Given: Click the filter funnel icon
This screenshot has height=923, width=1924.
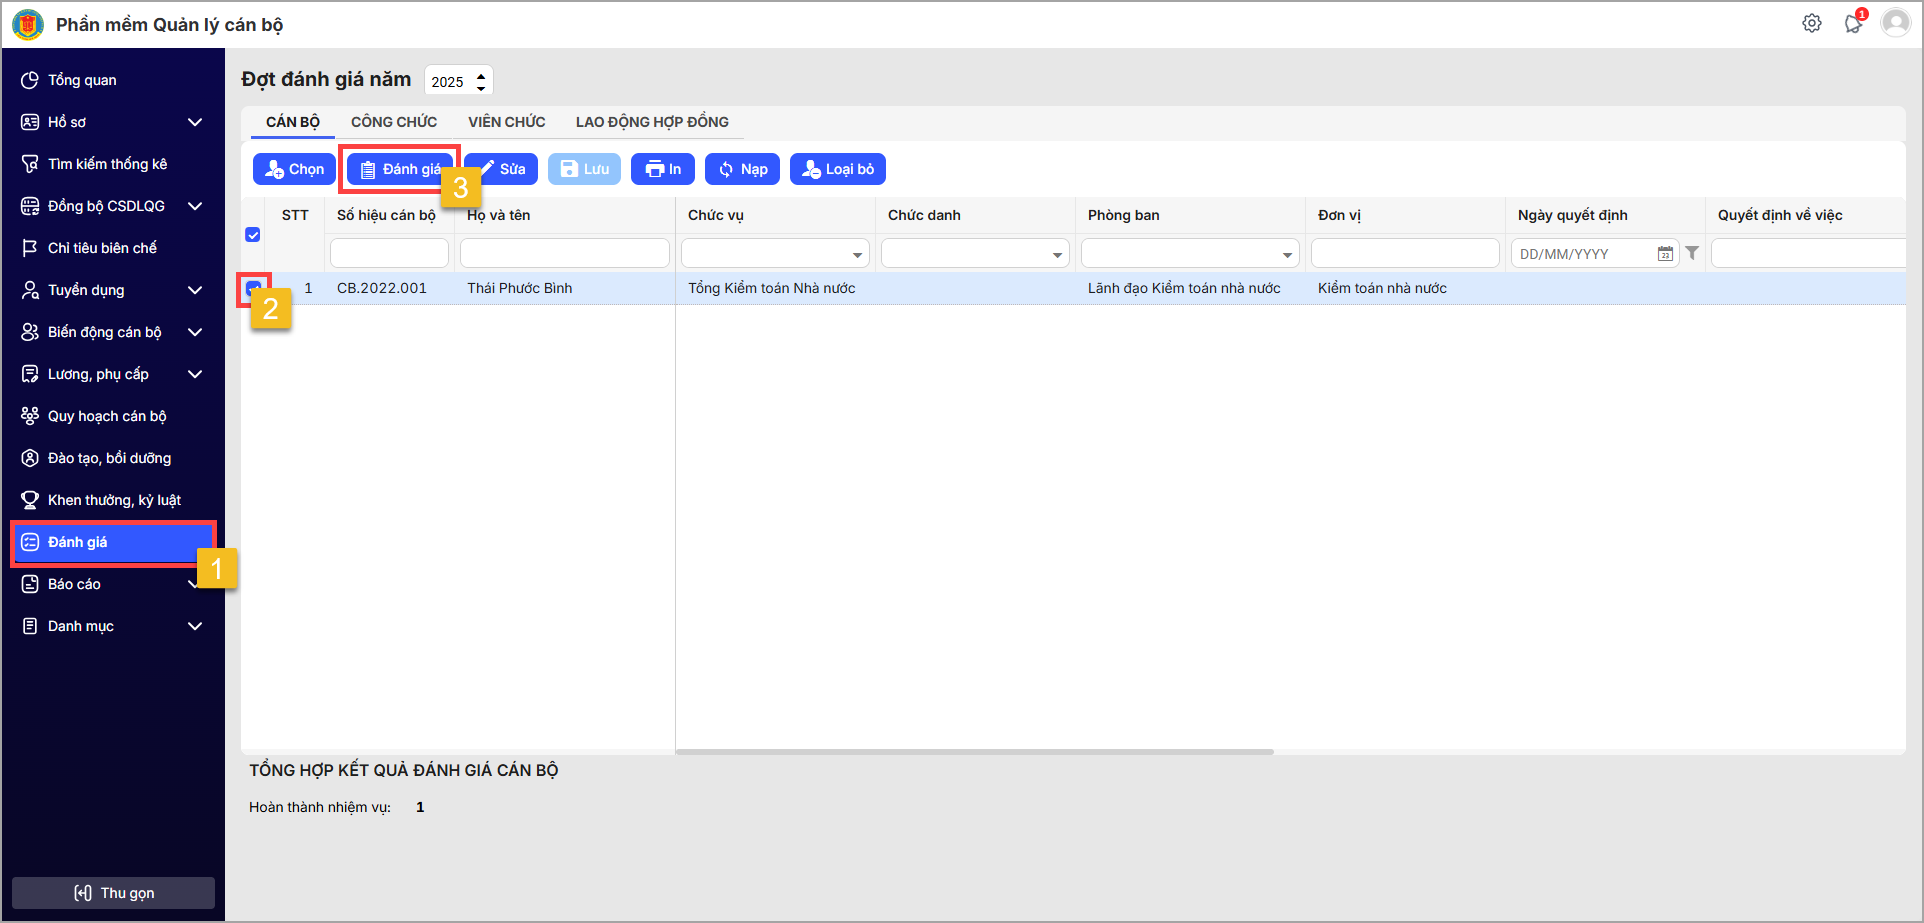Looking at the screenshot, I should pyautogui.click(x=1692, y=254).
